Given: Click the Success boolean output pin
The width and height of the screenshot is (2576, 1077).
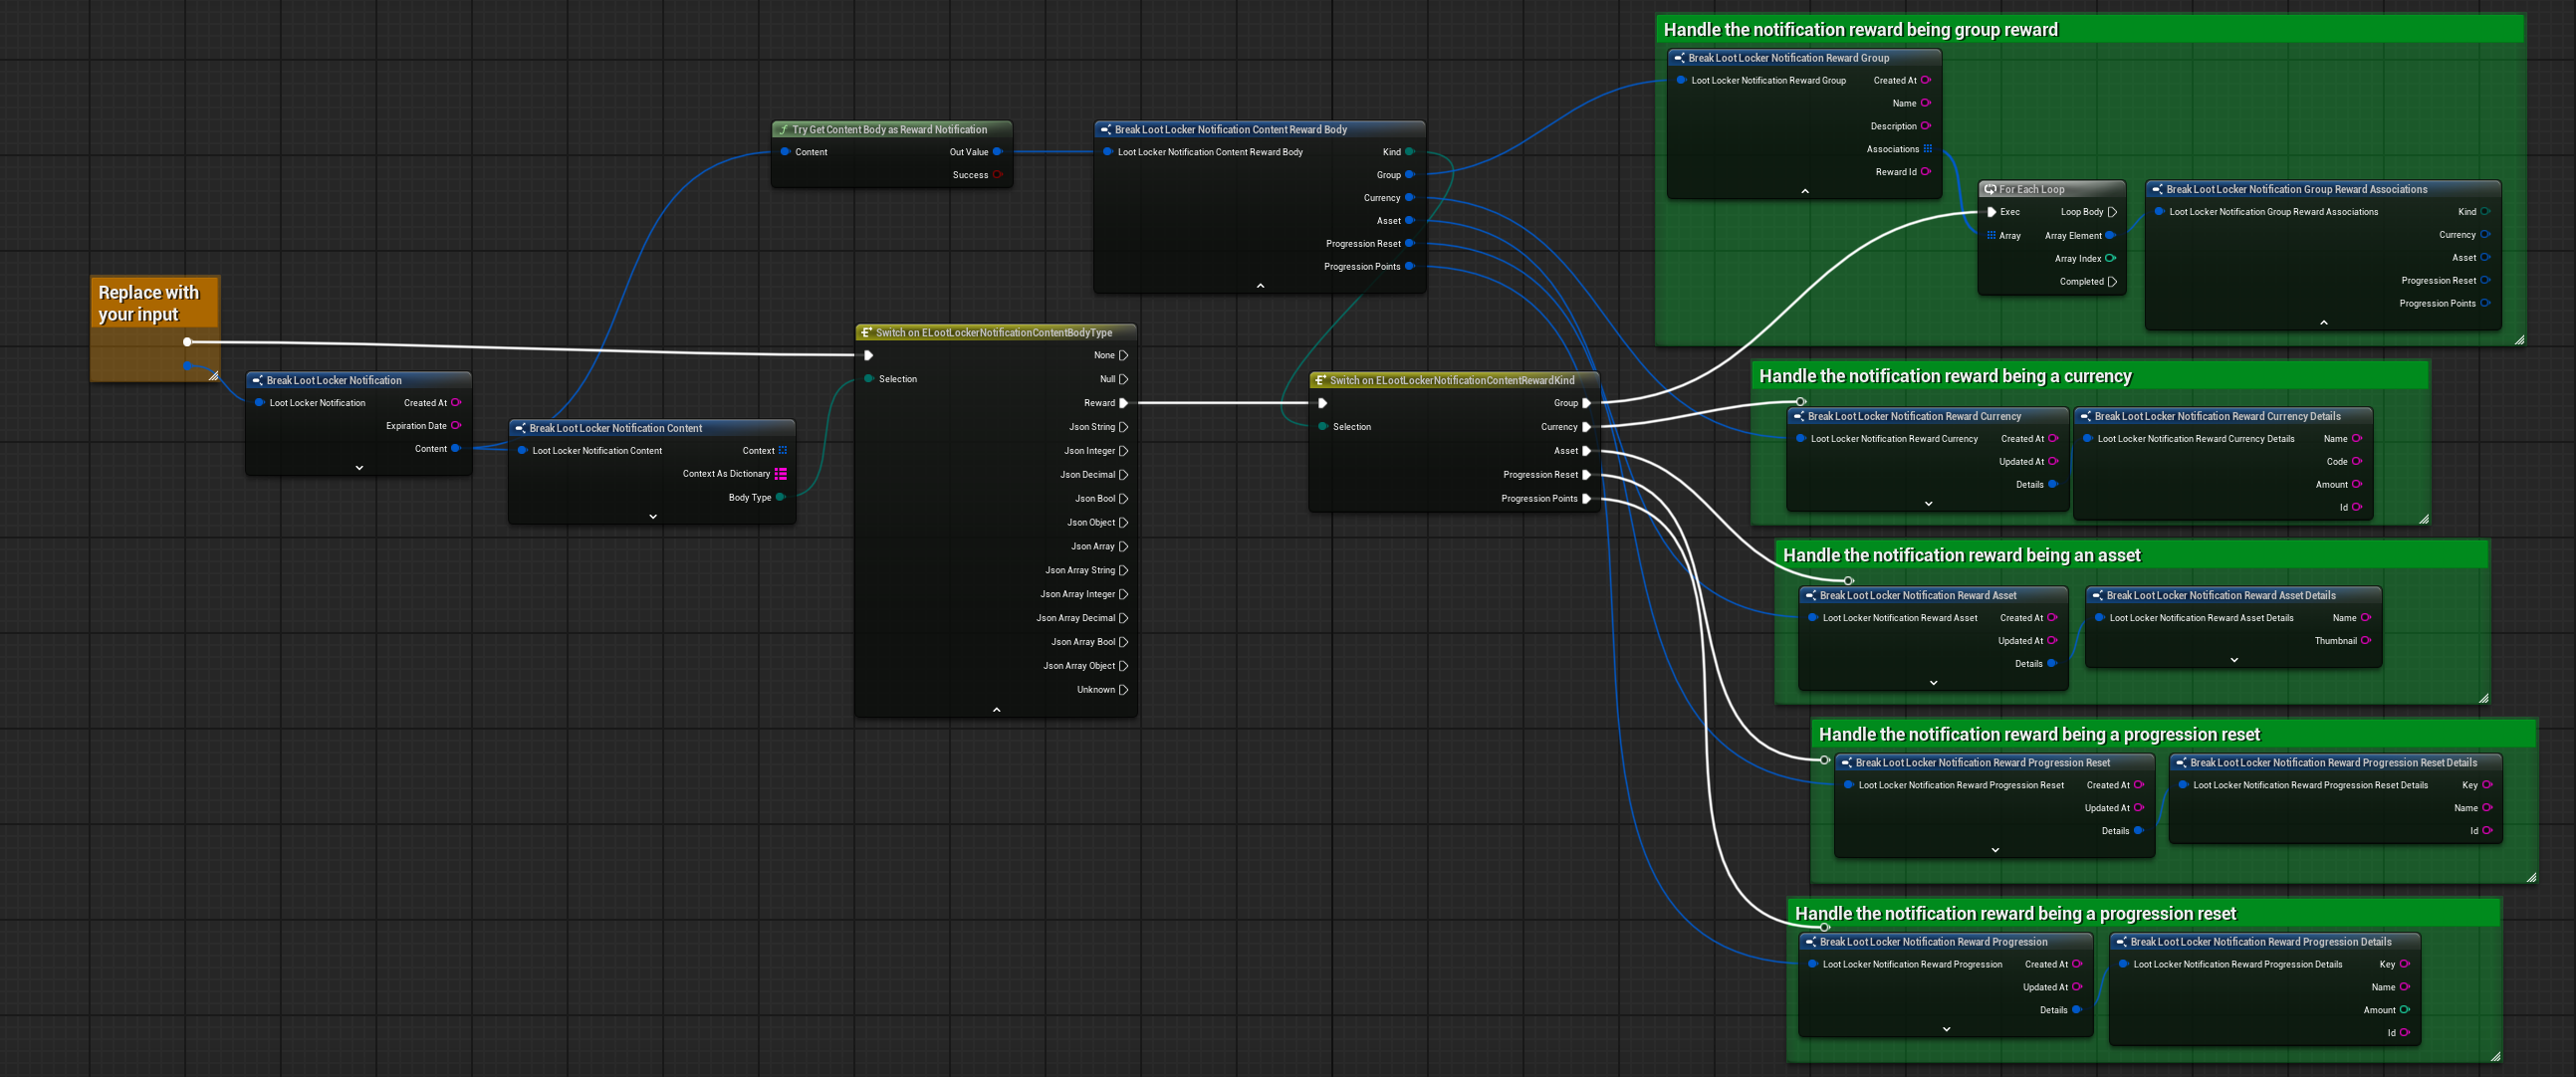Looking at the screenshot, I should tap(997, 175).
